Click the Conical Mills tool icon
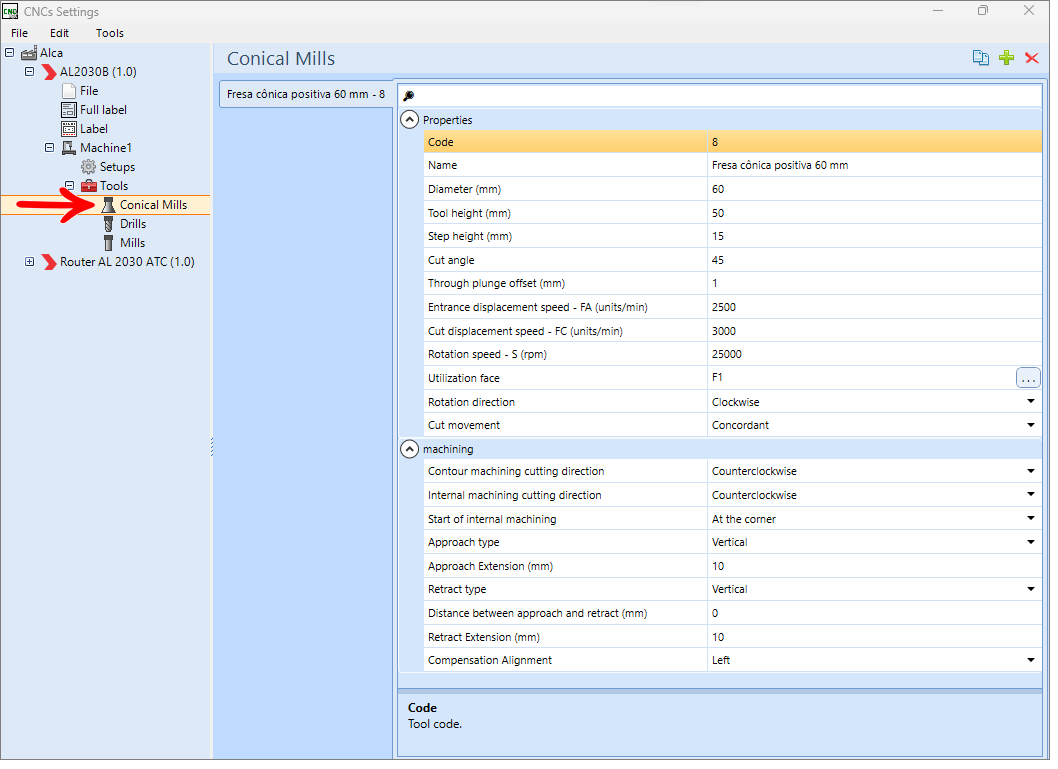Viewport: 1058px width, 769px height. 109,206
